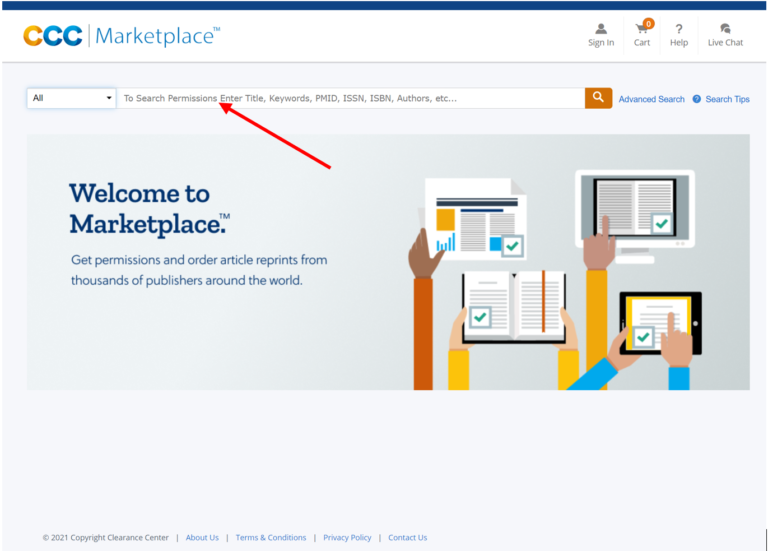The width and height of the screenshot is (768, 551).
Task: Click the blue Search Tips question icon
Action: pos(697,99)
